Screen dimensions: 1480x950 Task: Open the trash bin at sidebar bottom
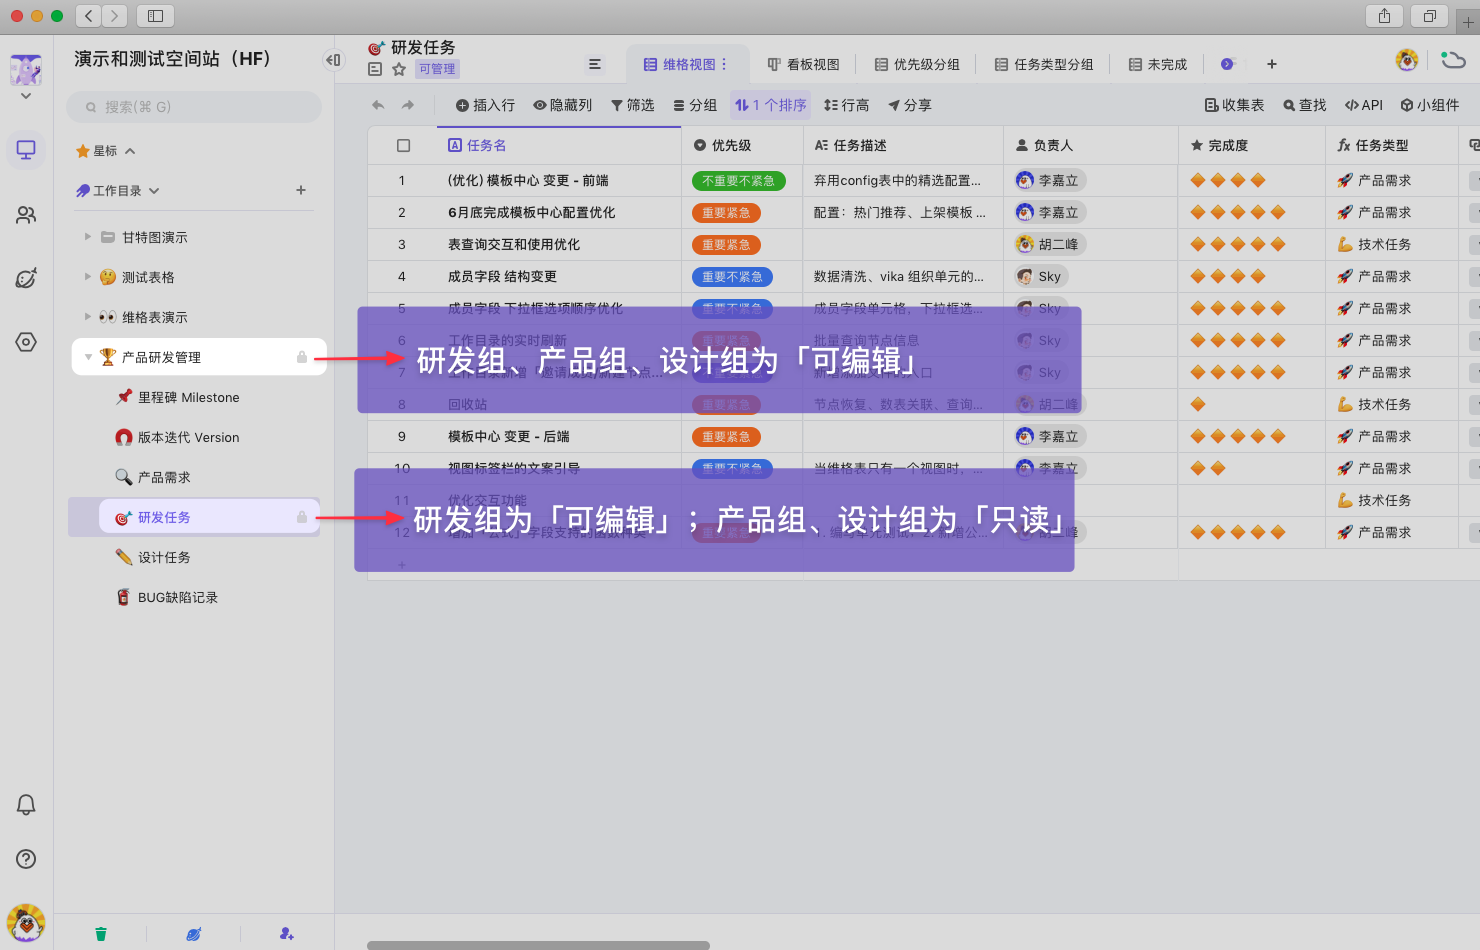pos(100,934)
